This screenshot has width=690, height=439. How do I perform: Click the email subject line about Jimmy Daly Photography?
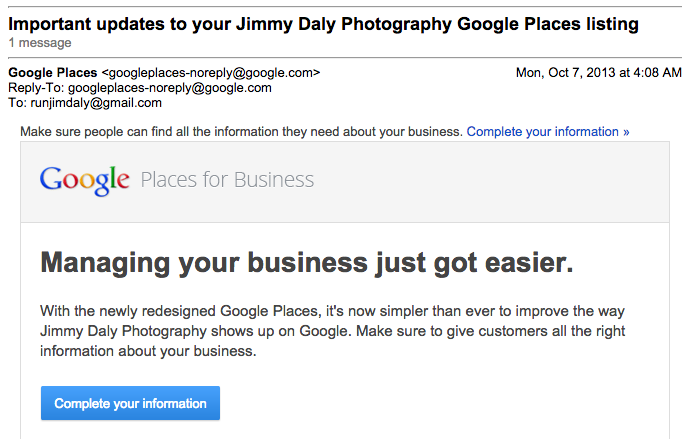coord(323,24)
